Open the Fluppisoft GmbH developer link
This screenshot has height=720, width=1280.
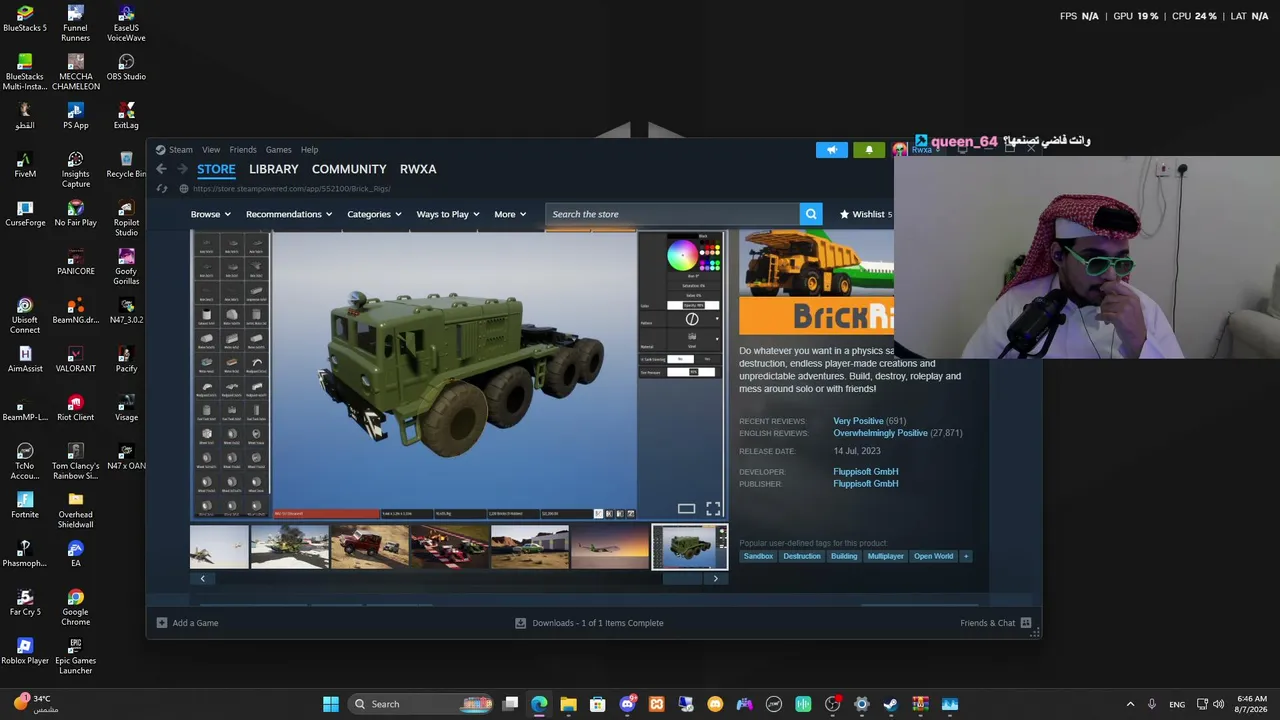point(866,472)
